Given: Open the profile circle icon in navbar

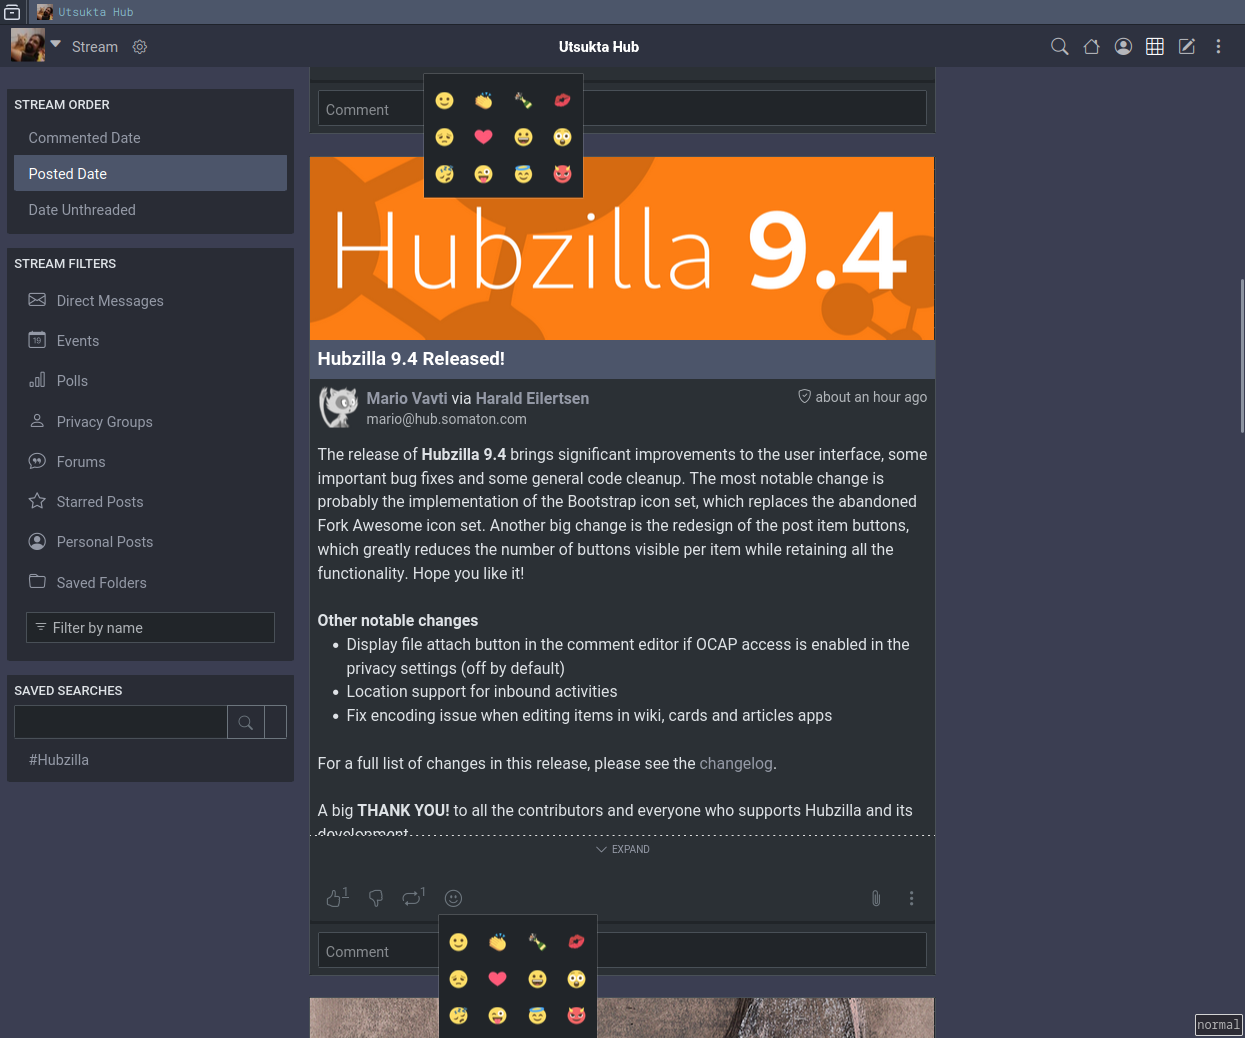Looking at the screenshot, I should click(x=1123, y=47).
